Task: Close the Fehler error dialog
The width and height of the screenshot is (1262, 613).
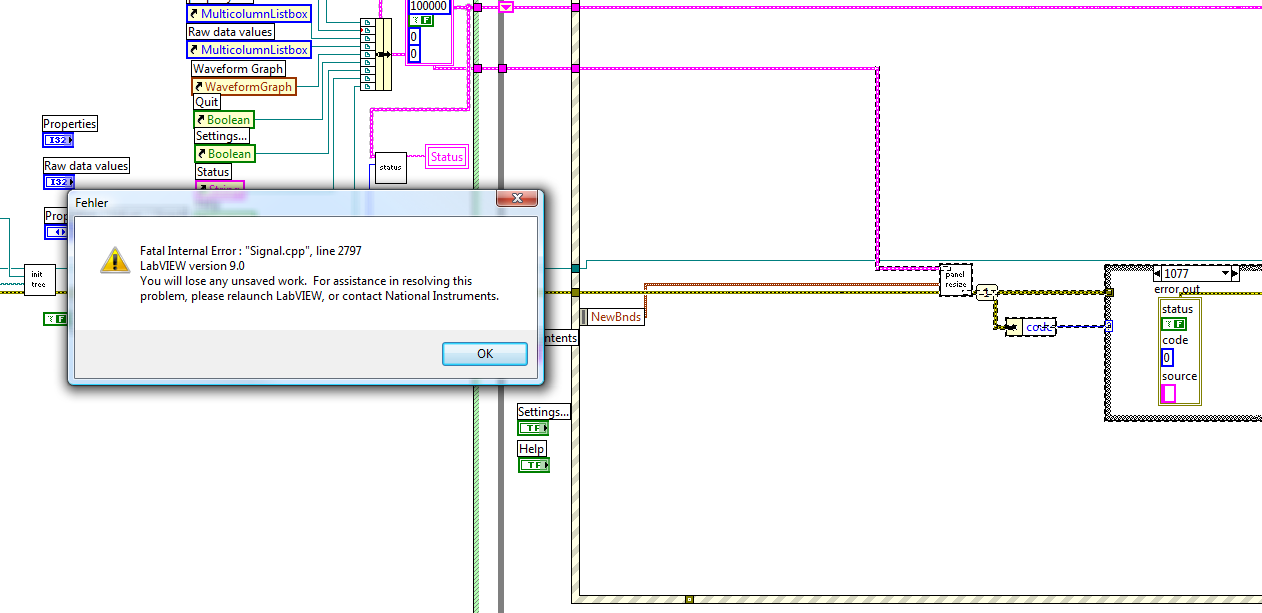Action: [x=517, y=199]
